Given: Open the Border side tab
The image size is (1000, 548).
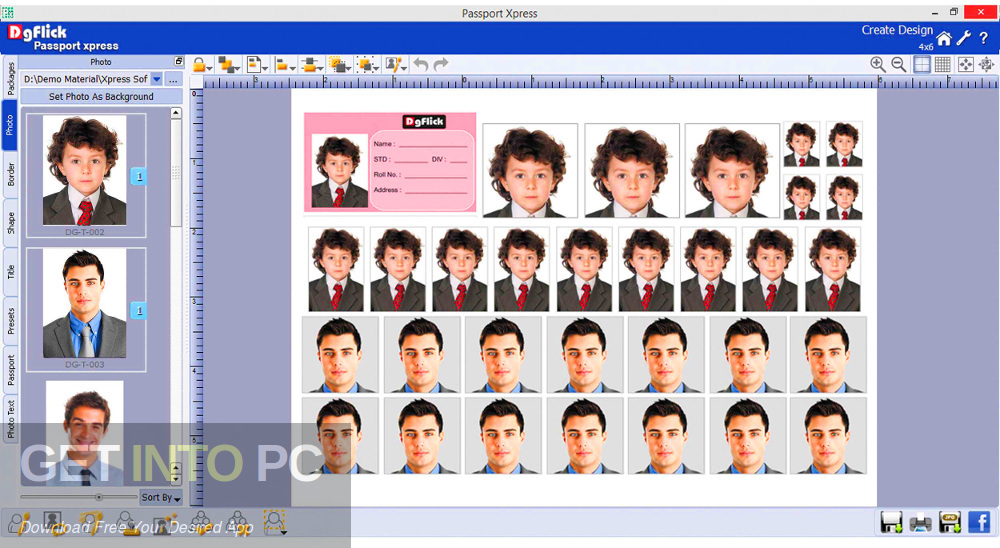Looking at the screenshot, I should (x=10, y=174).
